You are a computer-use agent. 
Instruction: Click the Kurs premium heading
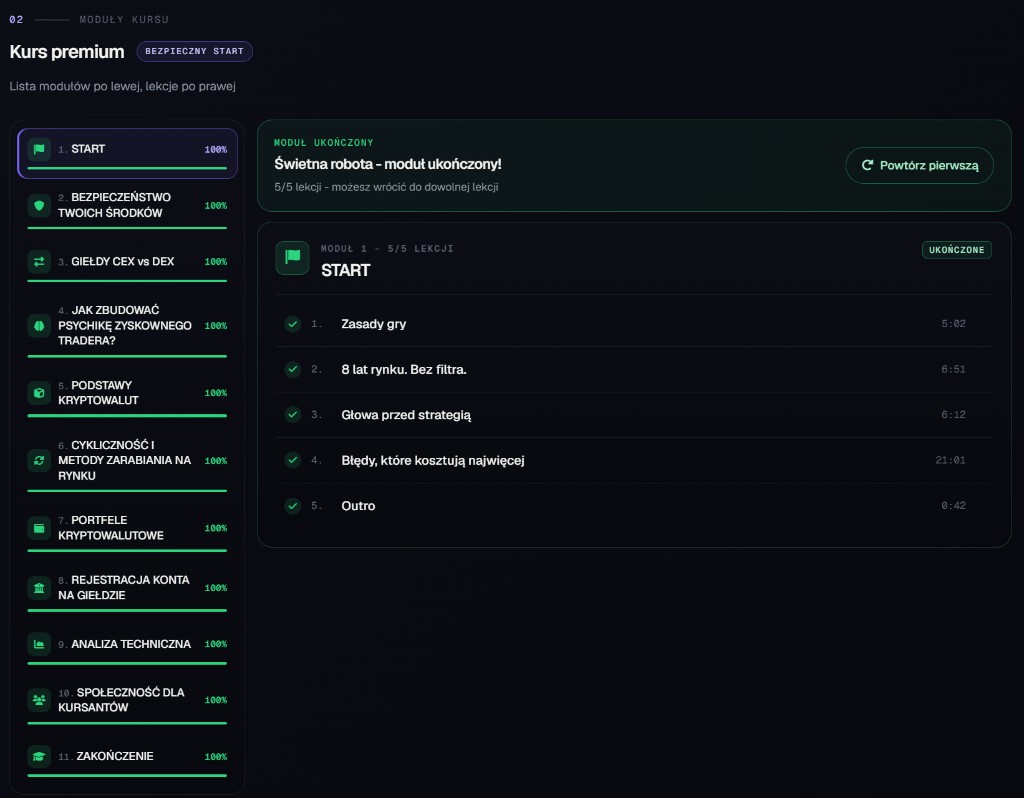click(67, 52)
